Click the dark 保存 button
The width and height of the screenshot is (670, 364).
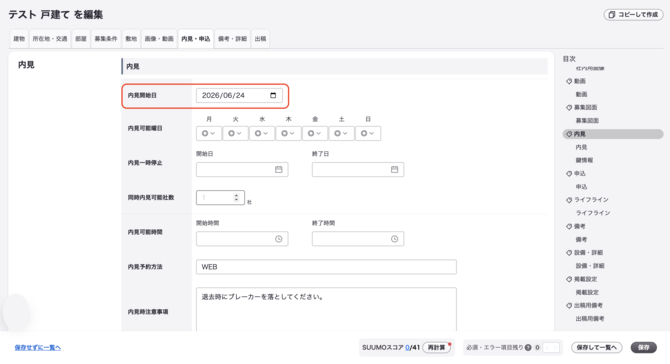point(644,347)
